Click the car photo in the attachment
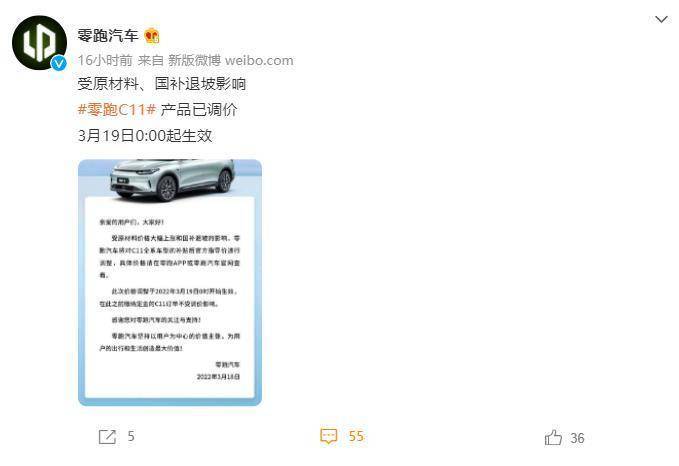Image resolution: width=679 pixels, height=466 pixels. pos(172,179)
